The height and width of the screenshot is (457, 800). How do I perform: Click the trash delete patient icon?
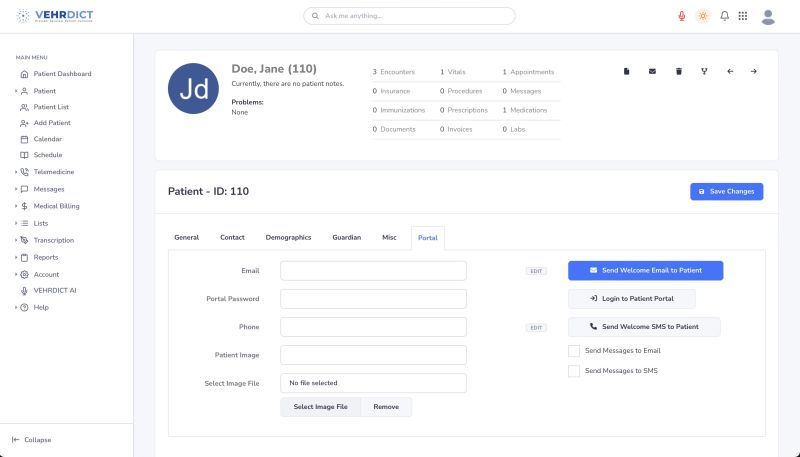(679, 71)
